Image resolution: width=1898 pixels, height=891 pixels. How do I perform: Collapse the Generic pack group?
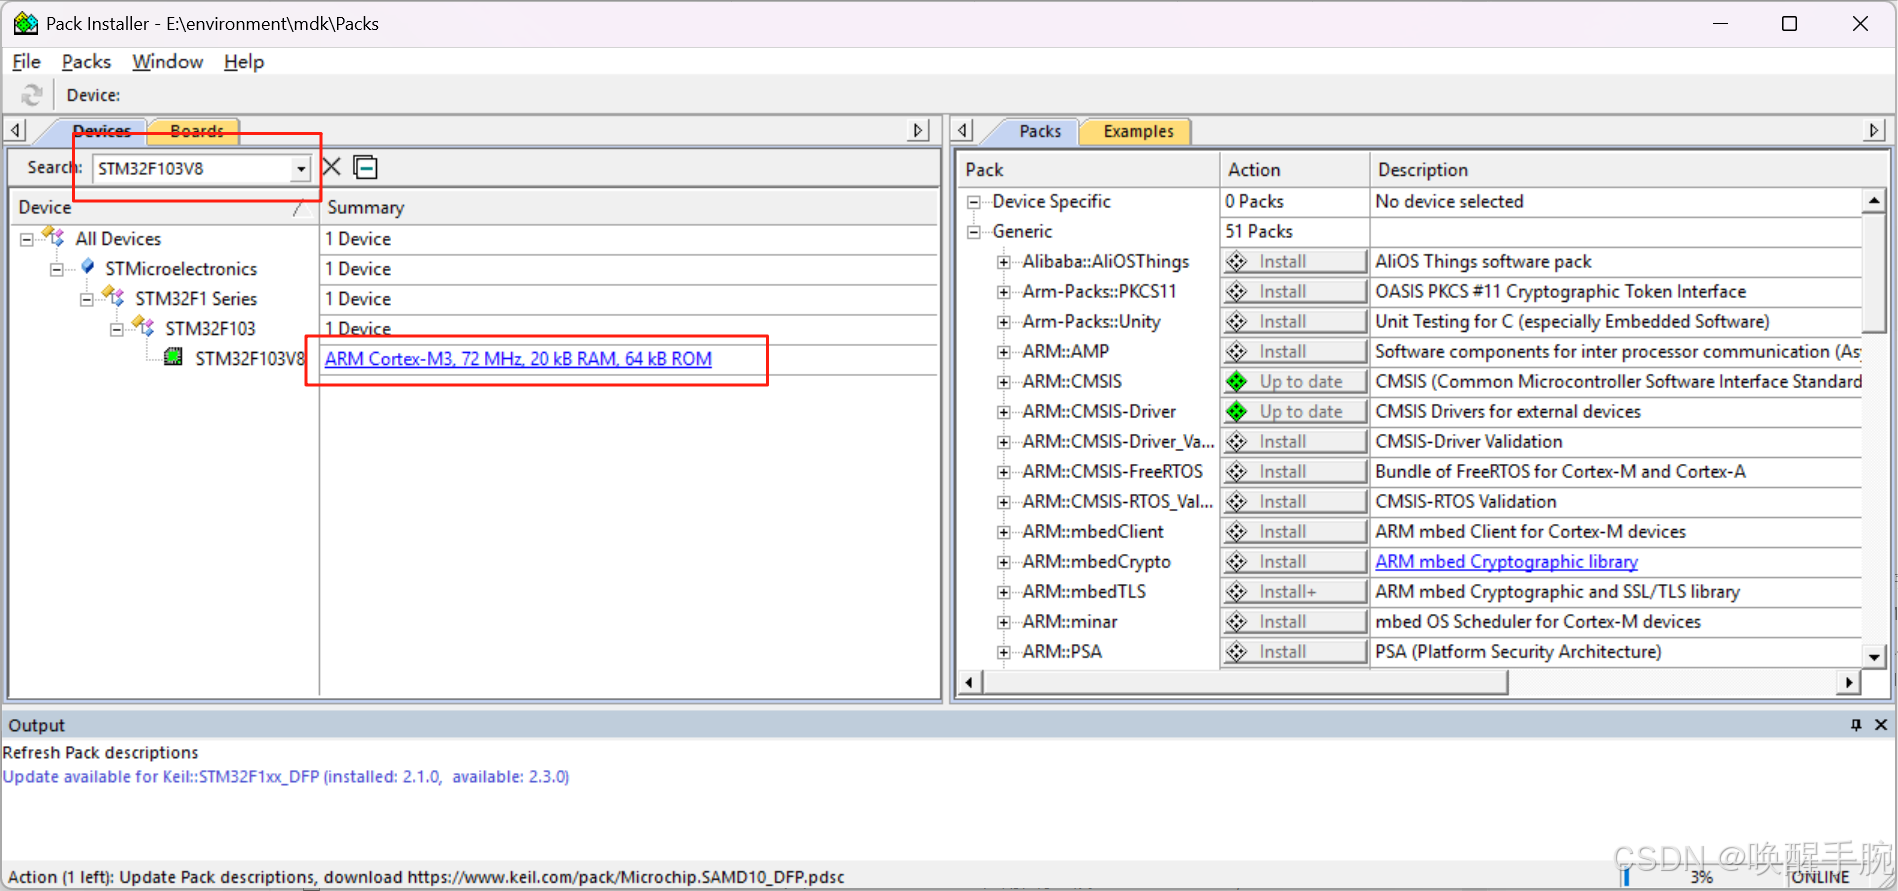coord(973,232)
